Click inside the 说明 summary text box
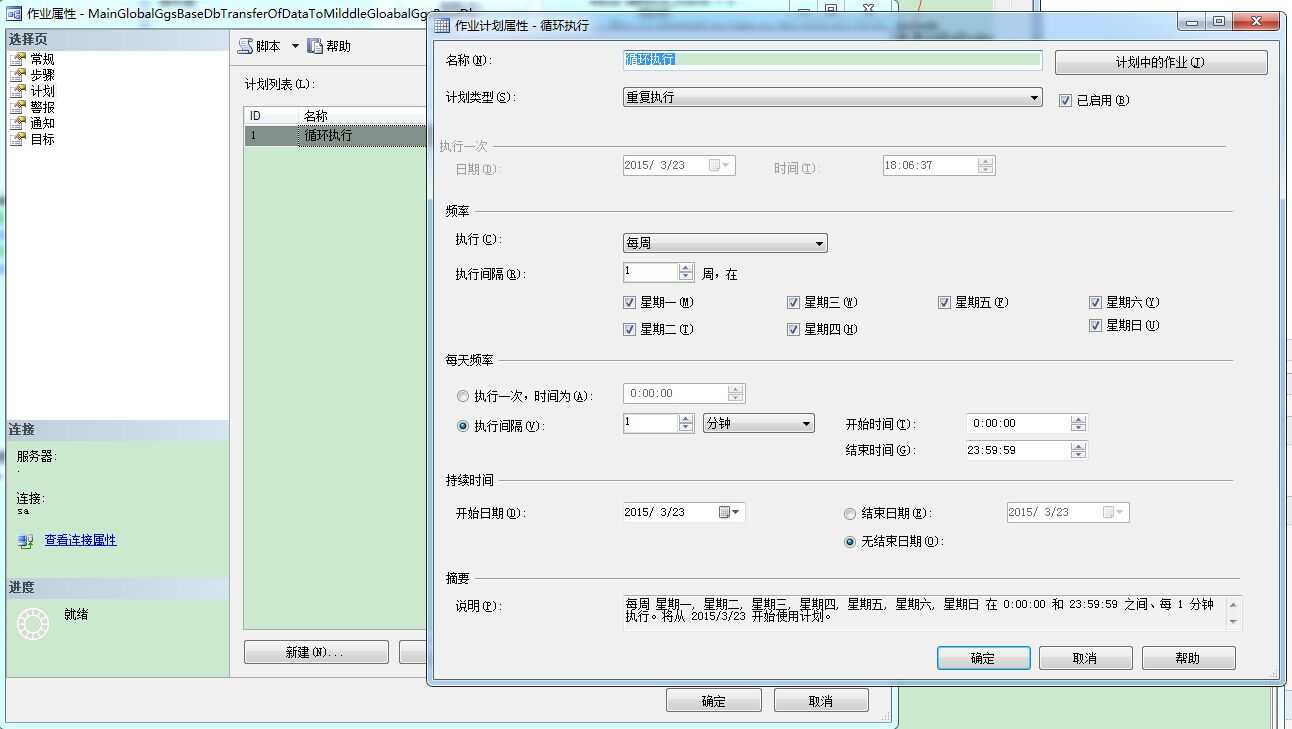Viewport: 1292px width, 729px height. tap(923, 612)
